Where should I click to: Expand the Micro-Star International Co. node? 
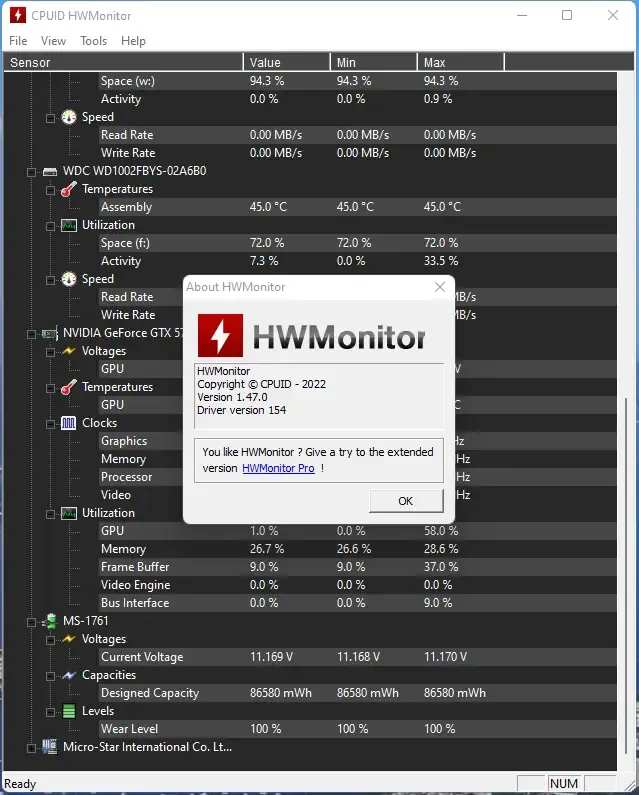point(31,748)
